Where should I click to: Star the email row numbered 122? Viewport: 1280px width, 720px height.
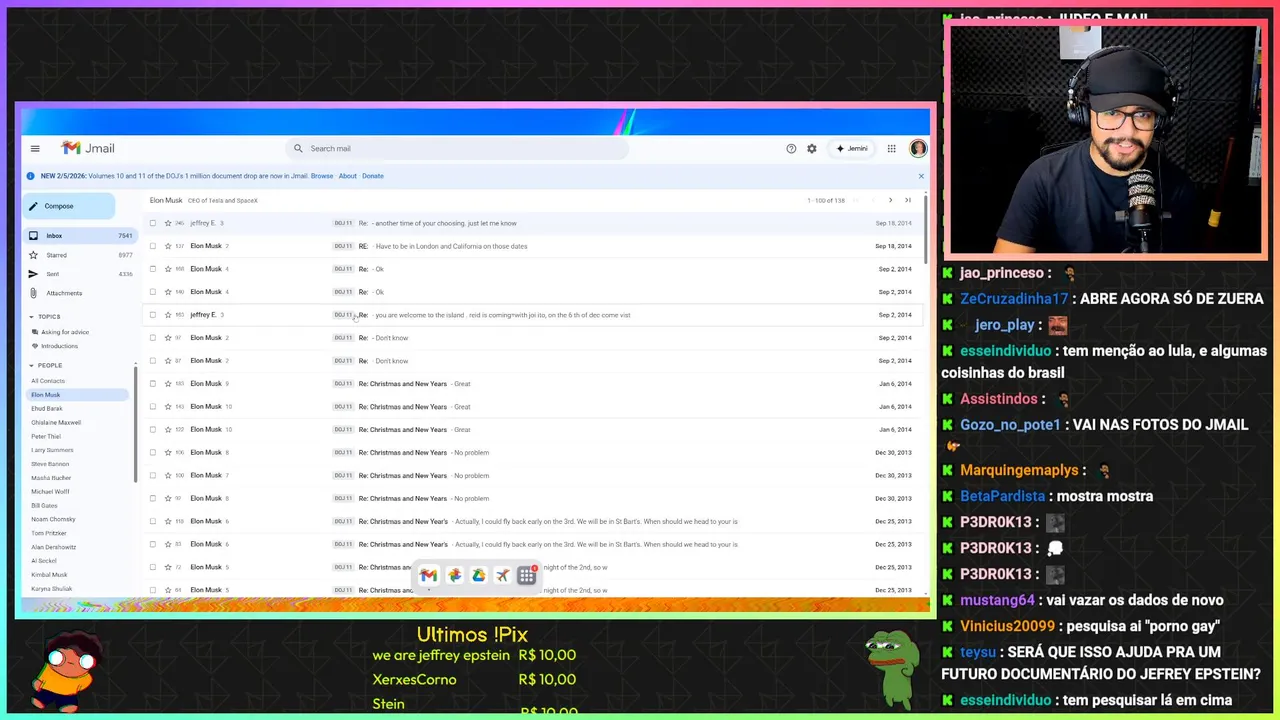[x=167, y=430]
